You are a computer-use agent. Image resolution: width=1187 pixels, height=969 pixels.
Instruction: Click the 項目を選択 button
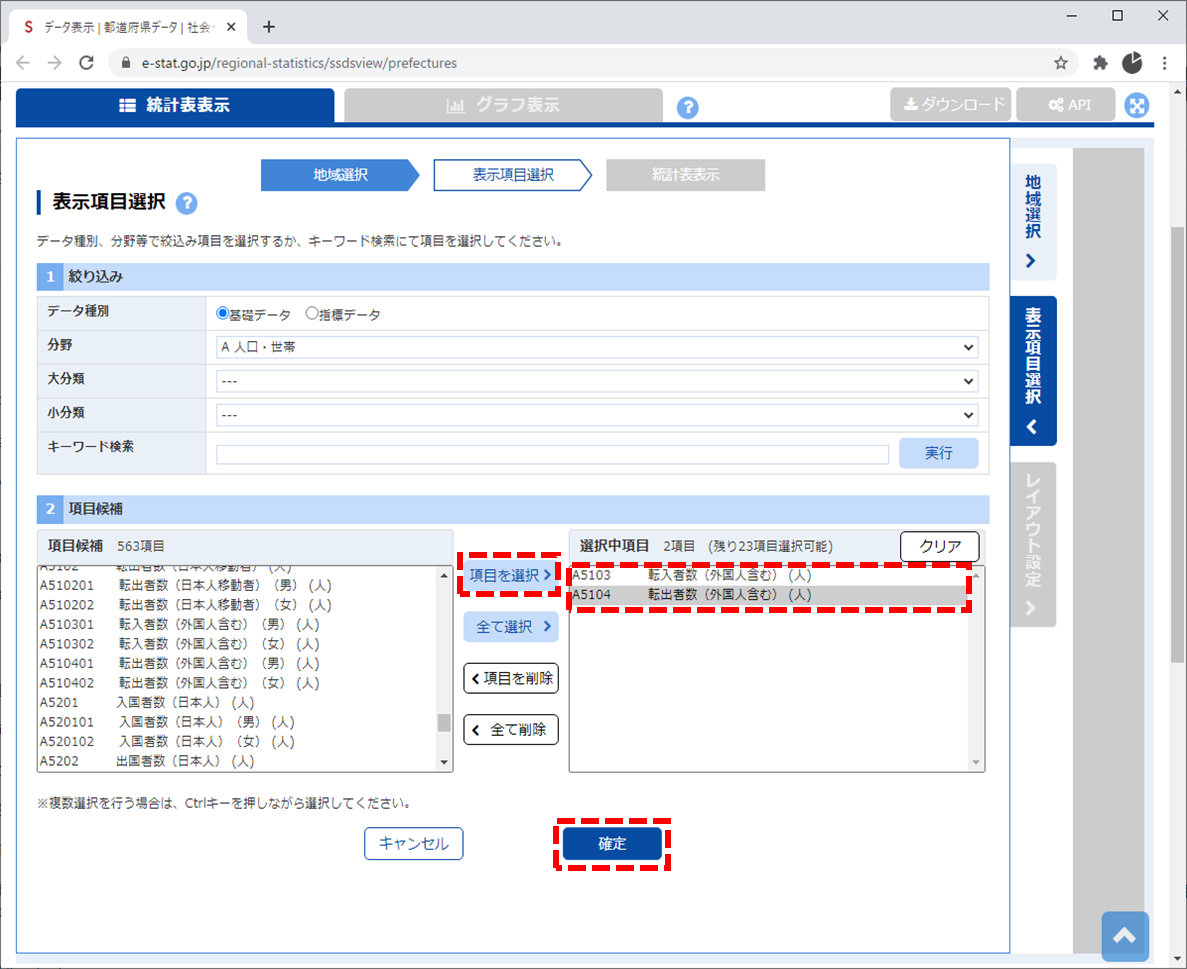point(510,575)
